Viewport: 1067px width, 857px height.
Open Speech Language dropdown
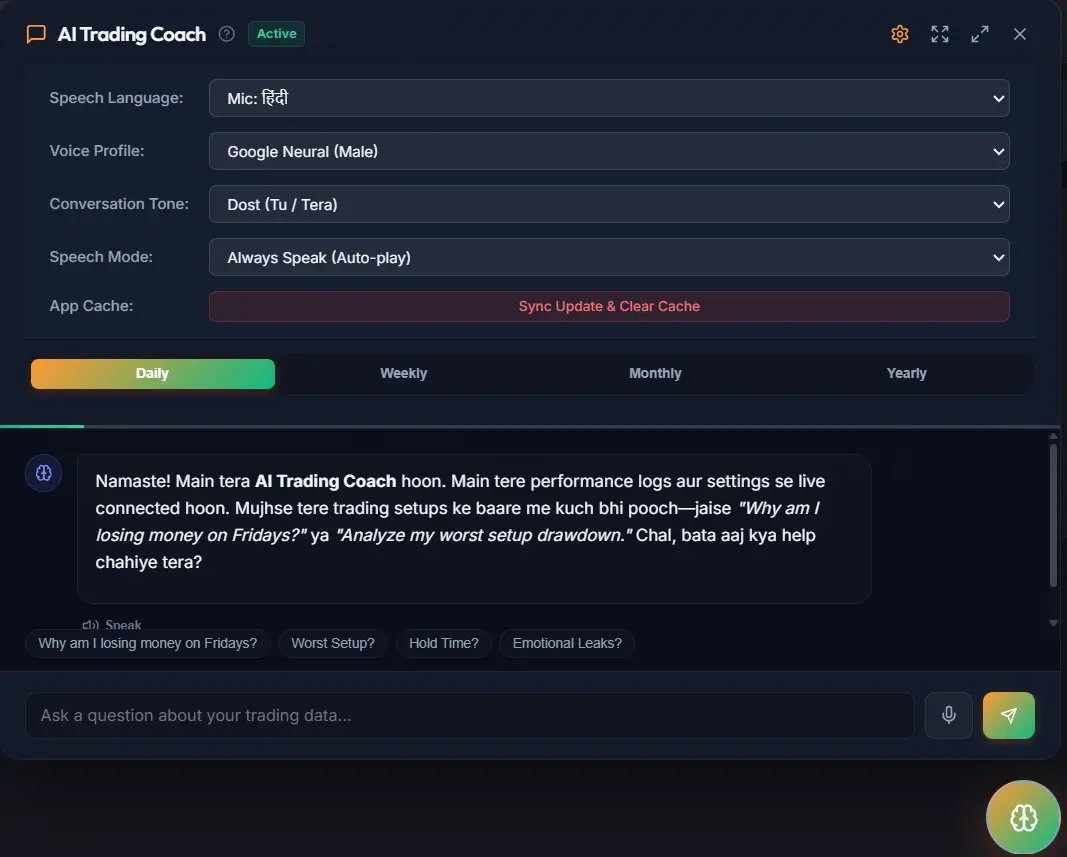coord(609,98)
